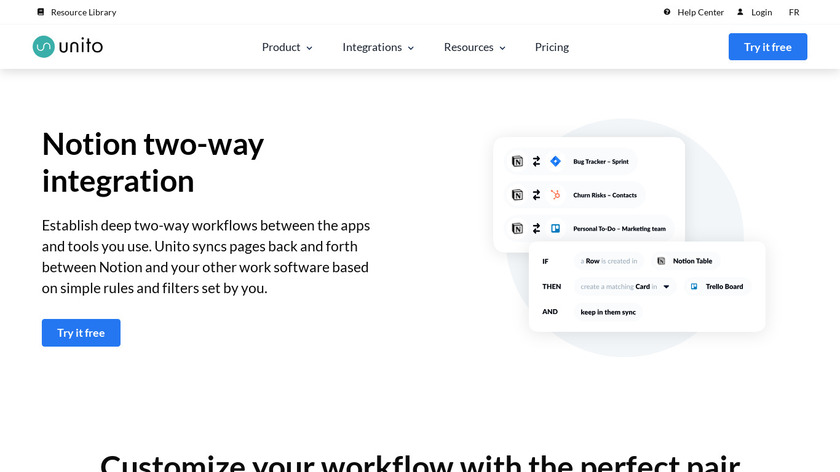Expand the Product chevron arrow
This screenshot has height=472, width=840.
click(x=309, y=48)
